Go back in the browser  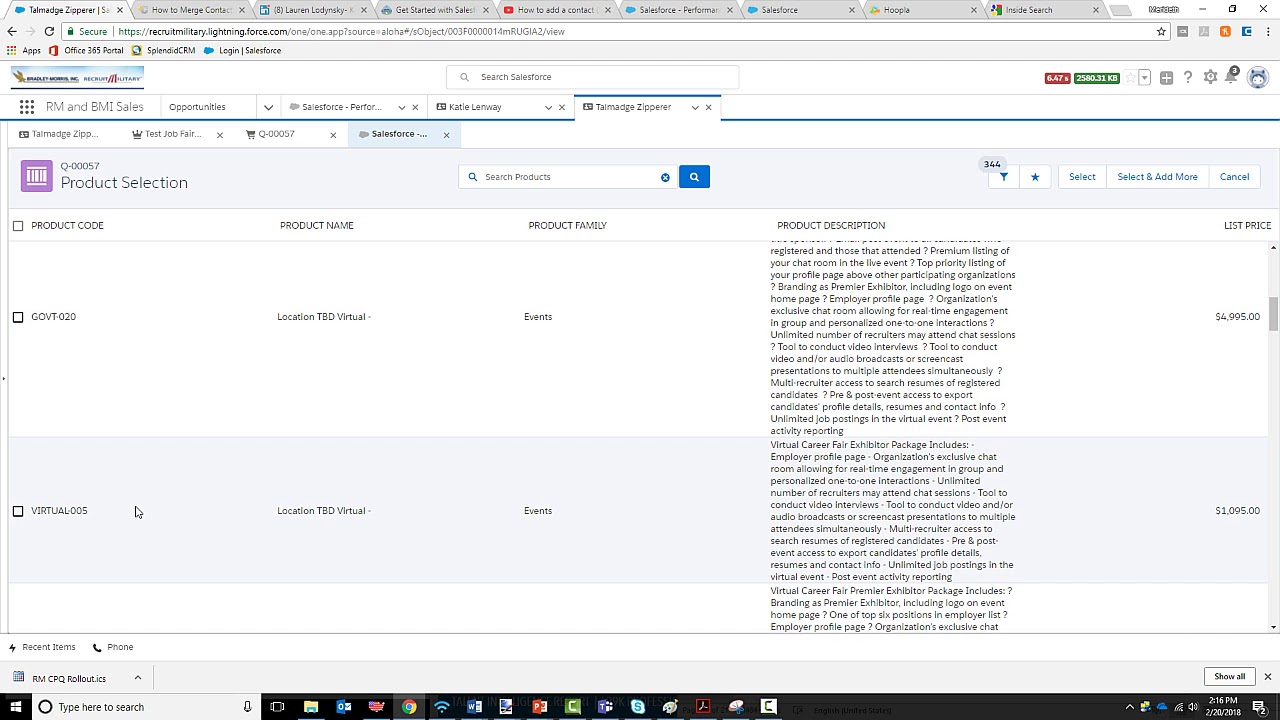(12, 31)
